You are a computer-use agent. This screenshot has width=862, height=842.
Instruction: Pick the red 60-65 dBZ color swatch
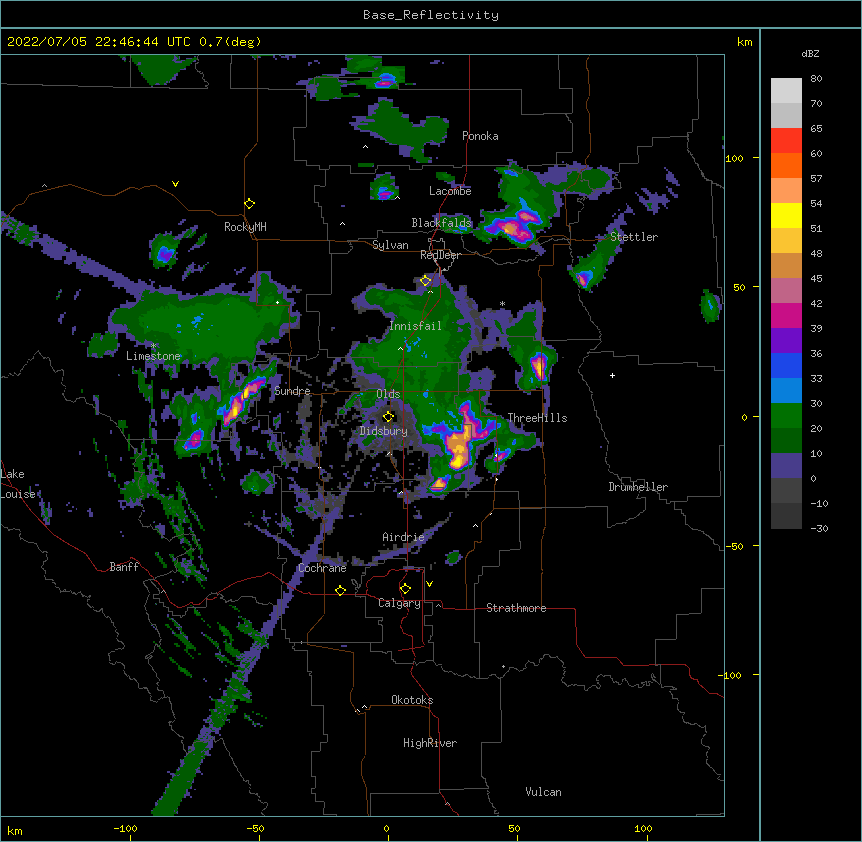(786, 141)
